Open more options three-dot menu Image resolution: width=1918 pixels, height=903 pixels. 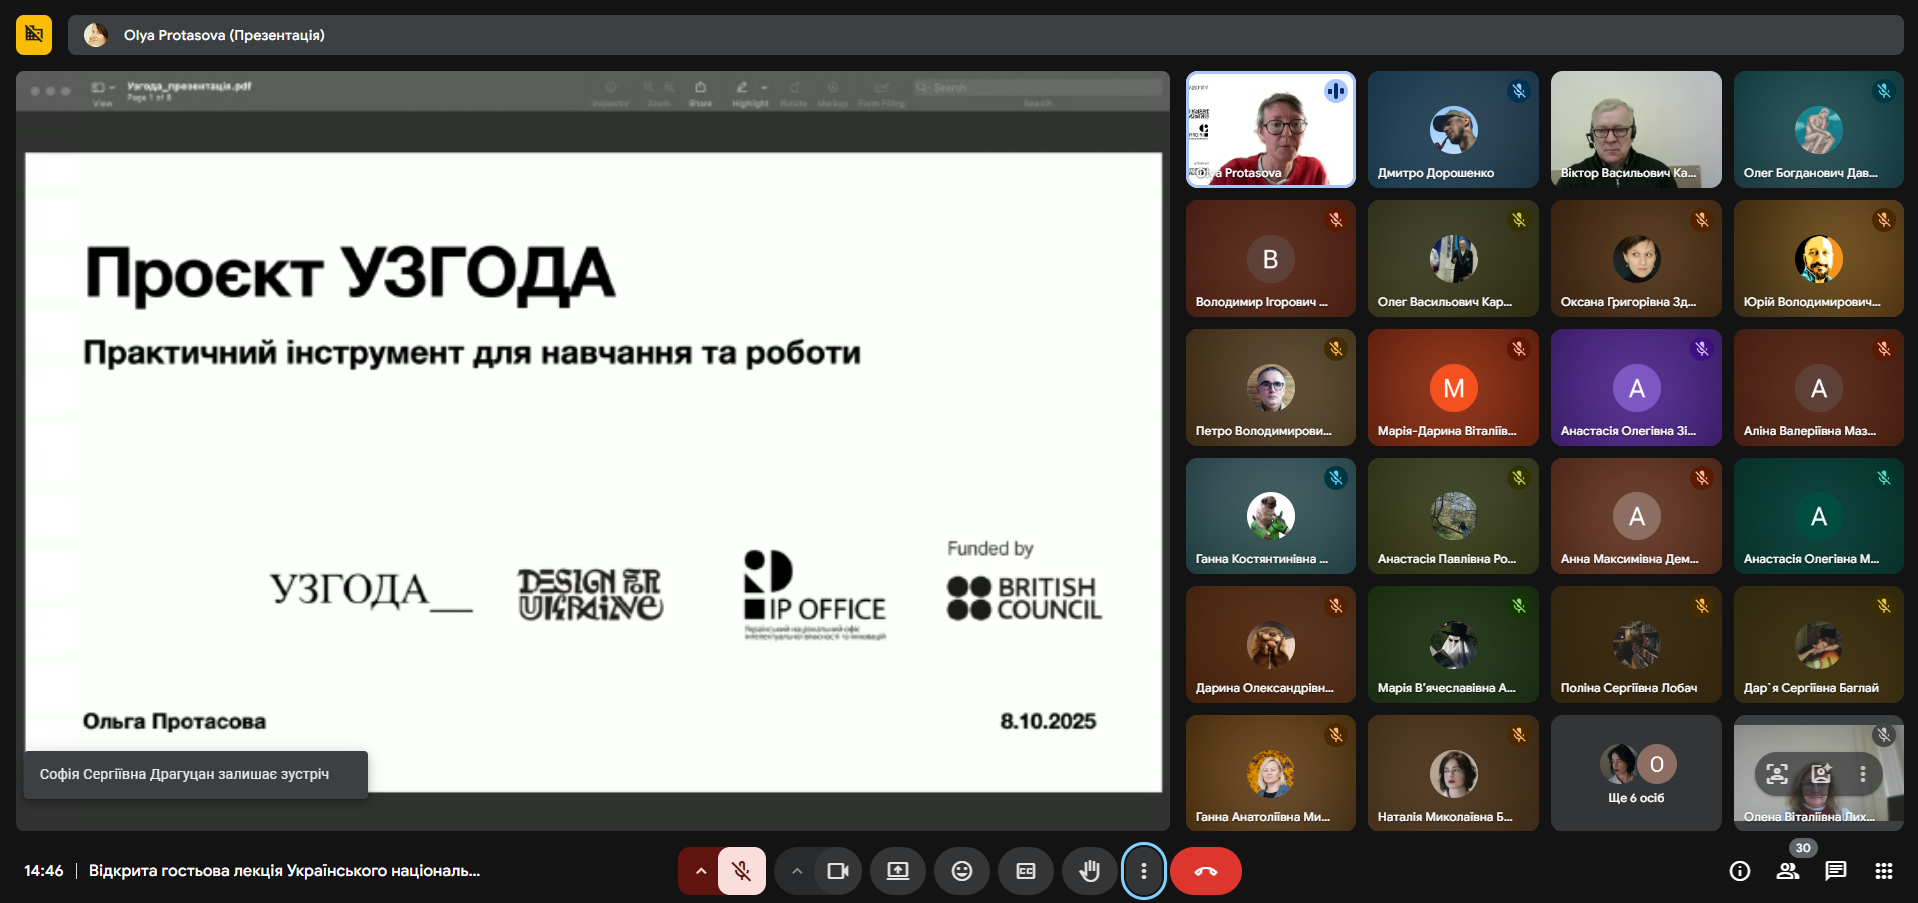tap(1143, 871)
